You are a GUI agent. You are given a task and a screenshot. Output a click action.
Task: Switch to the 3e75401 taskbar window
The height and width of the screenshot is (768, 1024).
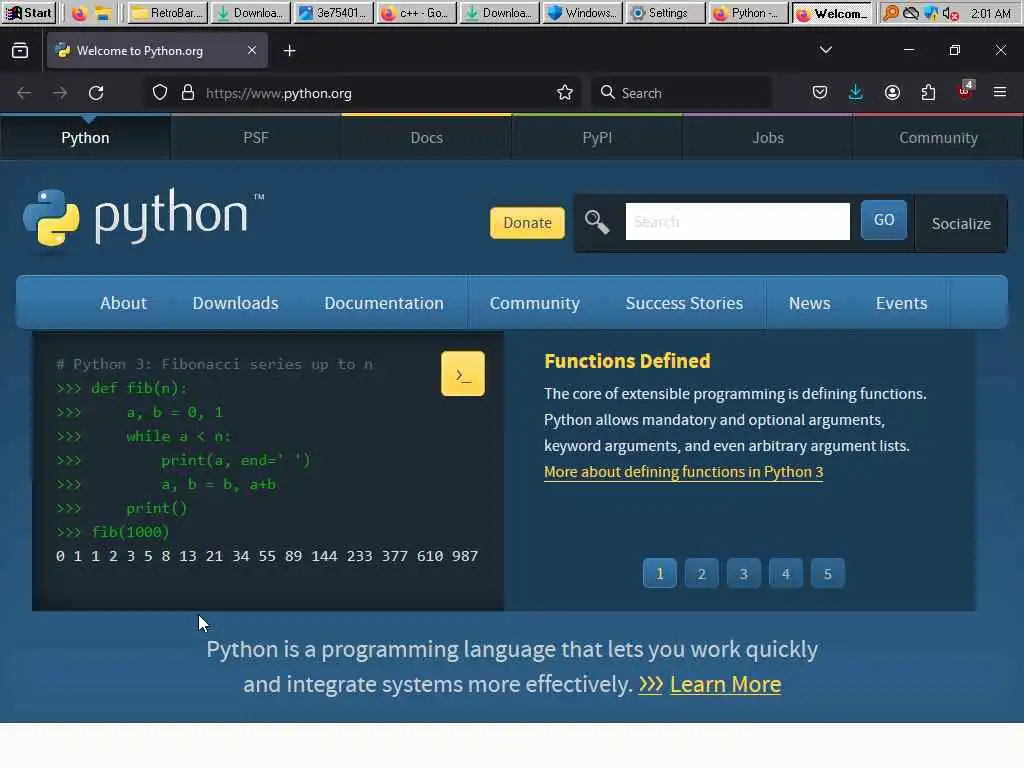click(334, 13)
